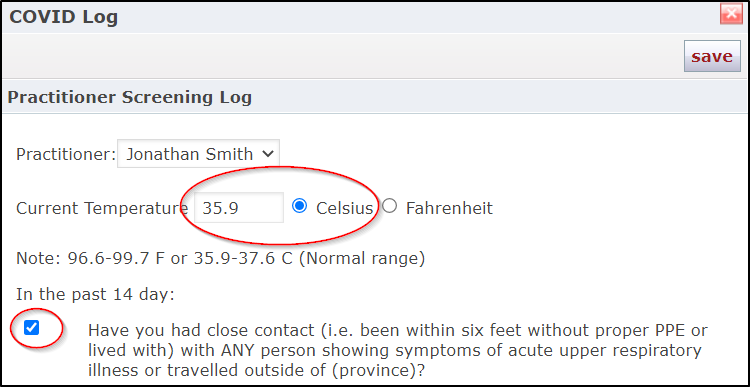Select the Celsius radio button

tap(299, 207)
